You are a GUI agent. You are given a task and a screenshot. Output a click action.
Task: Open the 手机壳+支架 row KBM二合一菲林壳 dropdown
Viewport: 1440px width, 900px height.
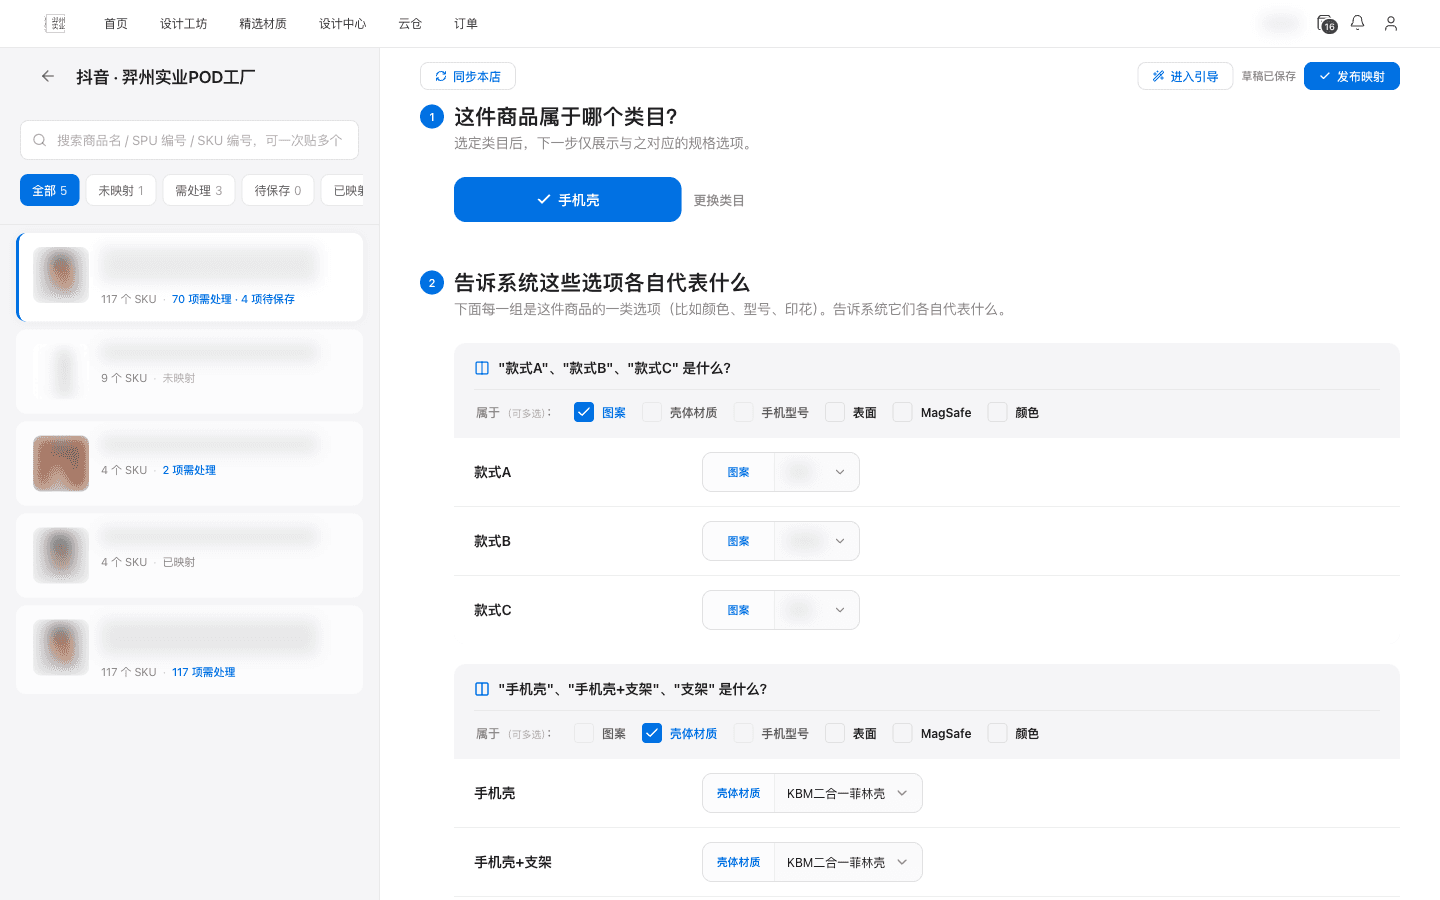tap(848, 862)
